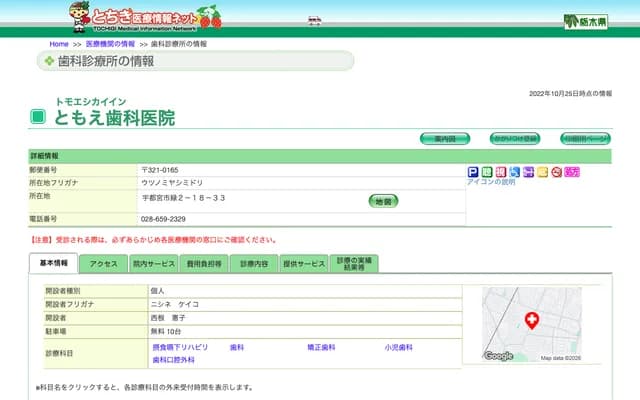
Task: Click the 詳細情報 section header
Action: (x=320, y=156)
